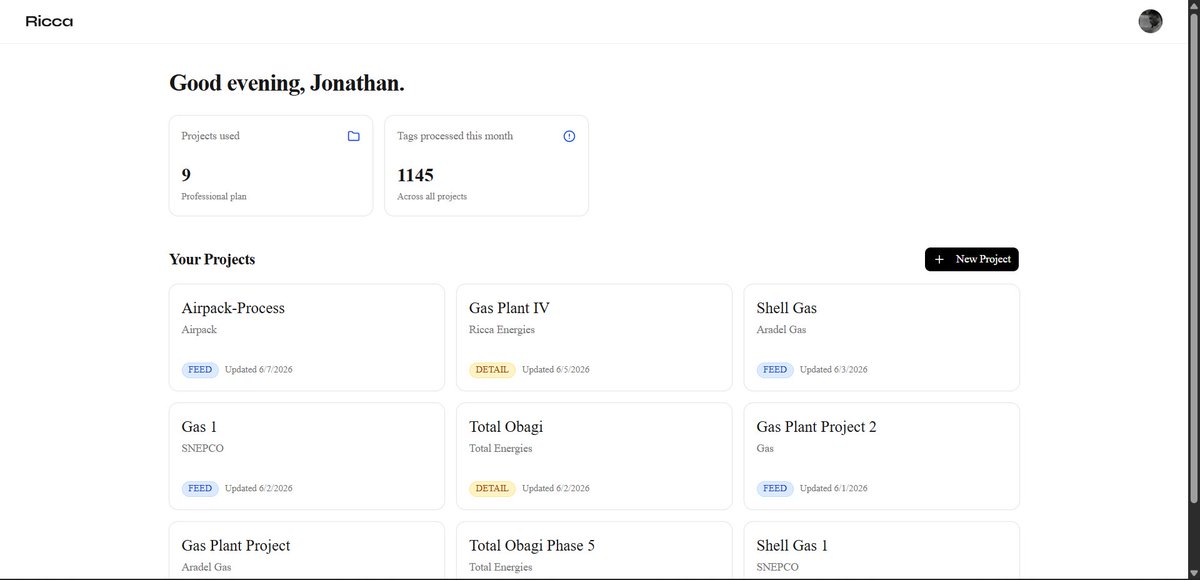The image size is (1200, 580).
Task: Click the 'Your Projects' heading
Action: tap(212, 259)
